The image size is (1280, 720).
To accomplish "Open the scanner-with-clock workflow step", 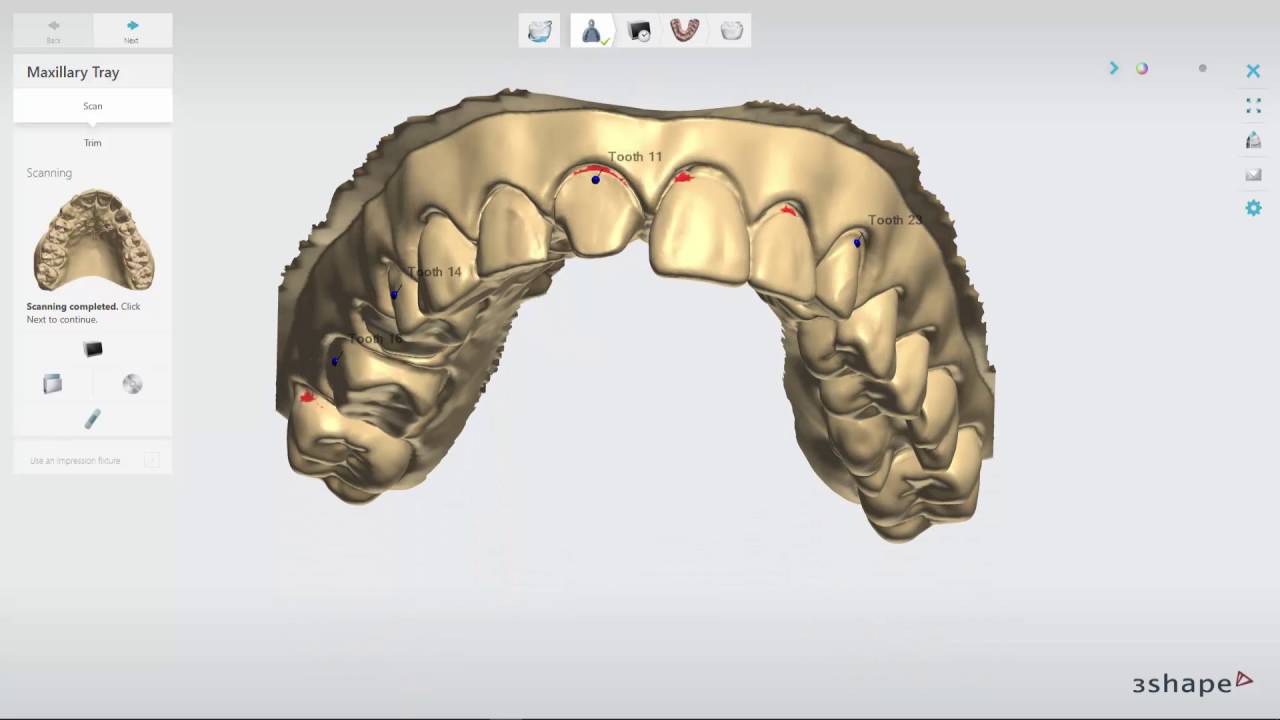I will coord(639,31).
